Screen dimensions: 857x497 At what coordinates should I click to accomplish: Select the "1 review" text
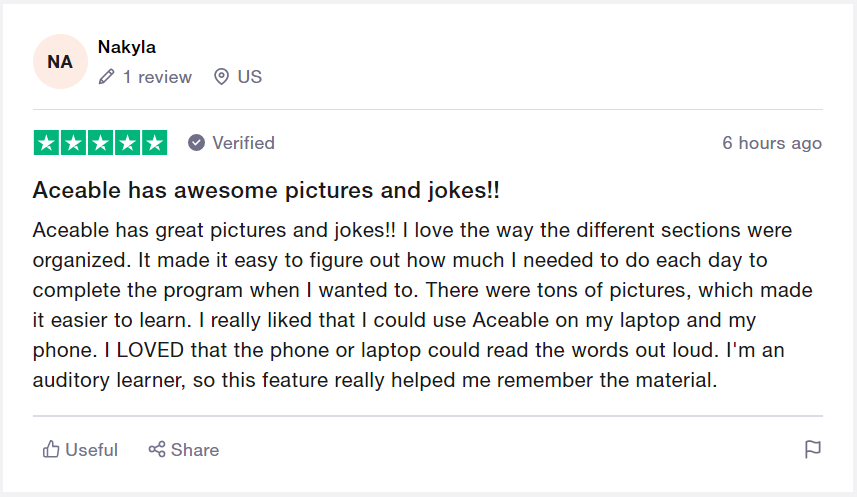point(157,77)
